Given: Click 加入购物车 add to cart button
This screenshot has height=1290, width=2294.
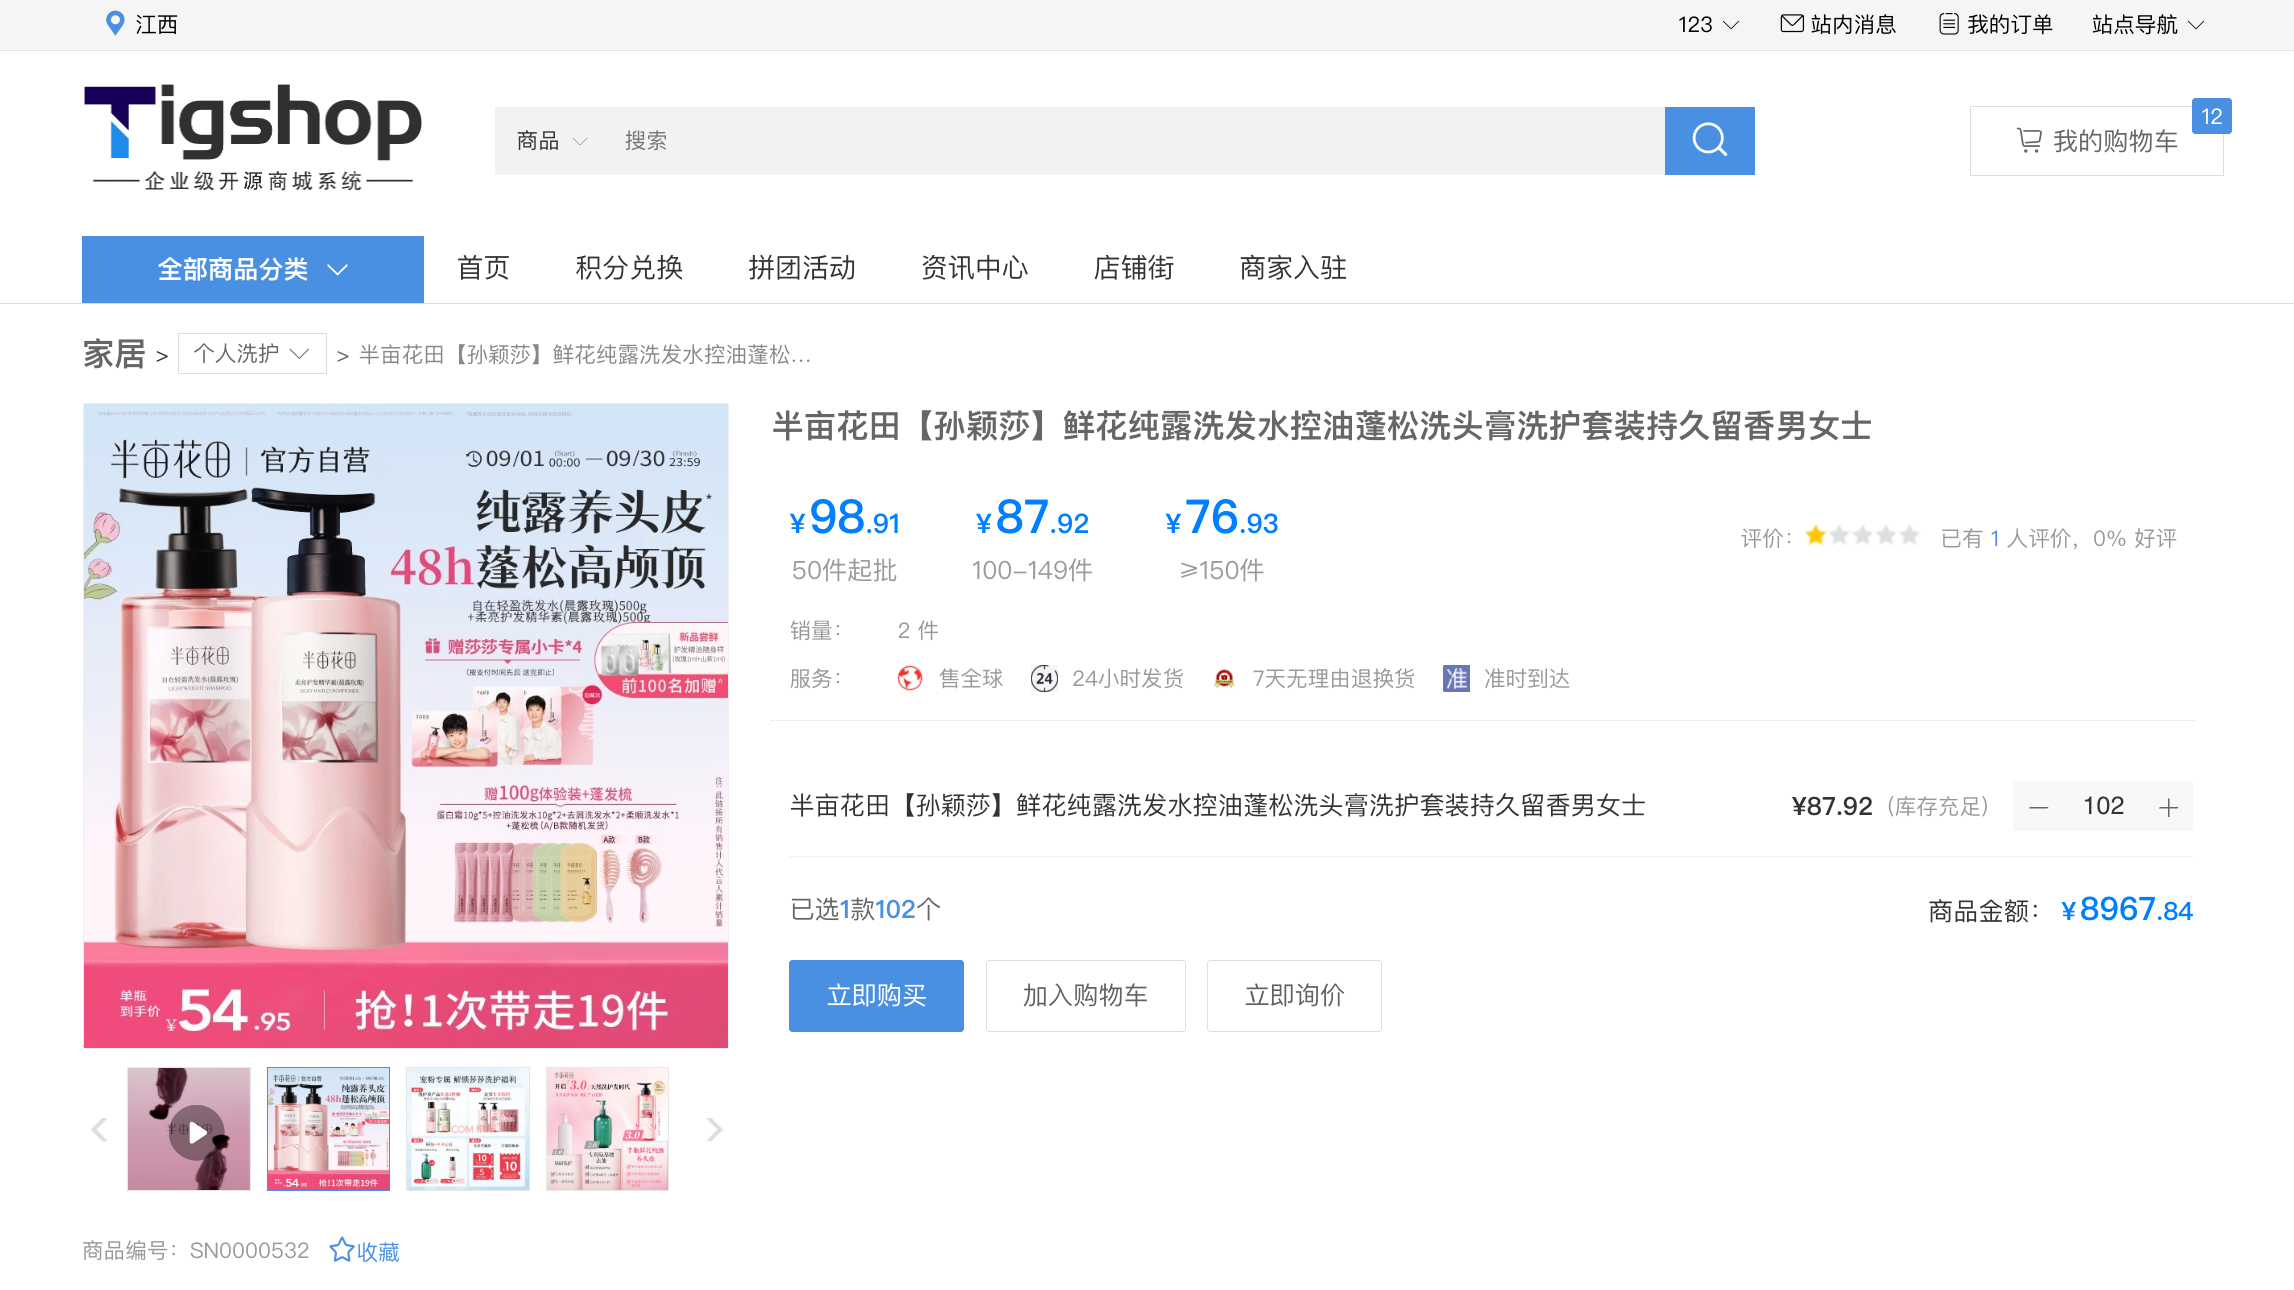Looking at the screenshot, I should pyautogui.click(x=1086, y=996).
